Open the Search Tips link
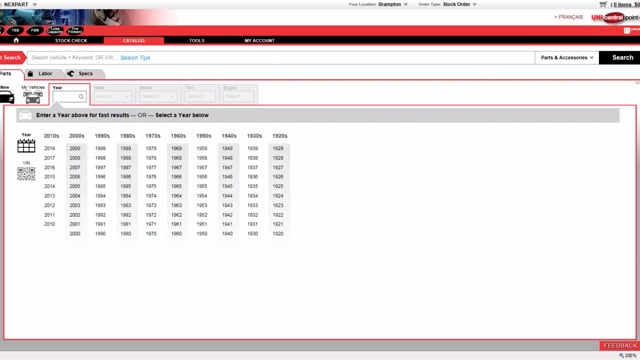Viewport: 640px width, 360px height. click(x=135, y=58)
